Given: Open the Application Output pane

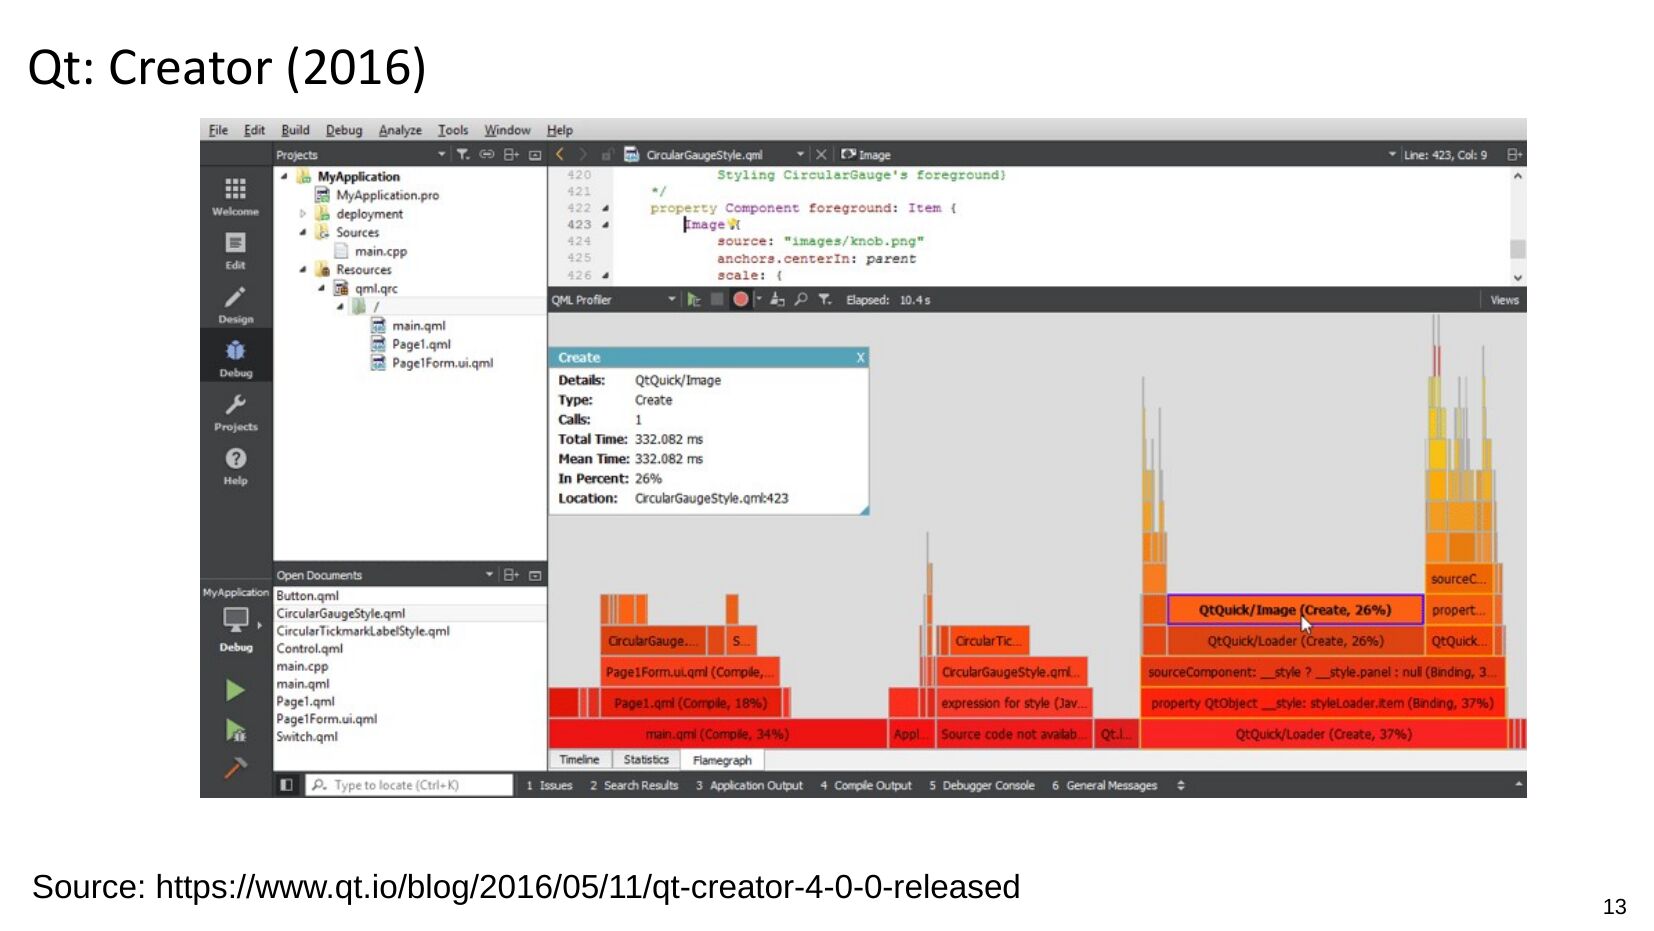Looking at the screenshot, I should click(749, 786).
